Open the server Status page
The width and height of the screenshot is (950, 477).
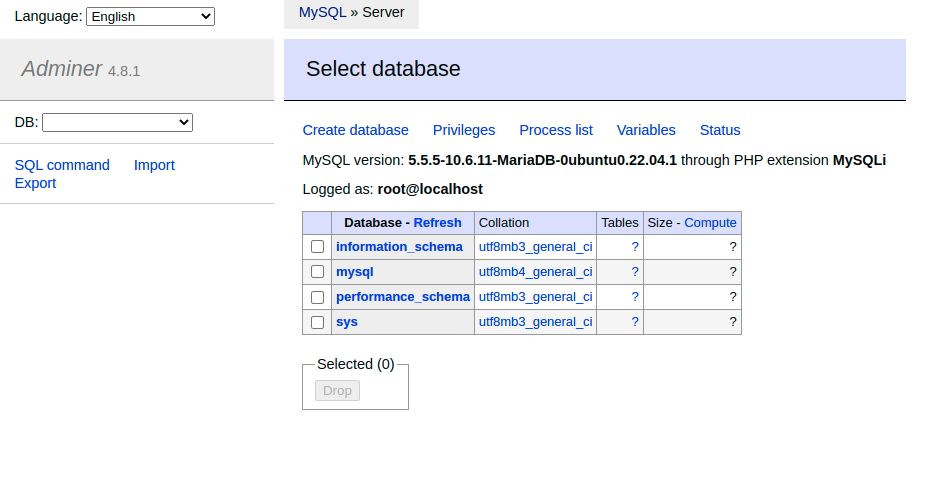click(720, 130)
